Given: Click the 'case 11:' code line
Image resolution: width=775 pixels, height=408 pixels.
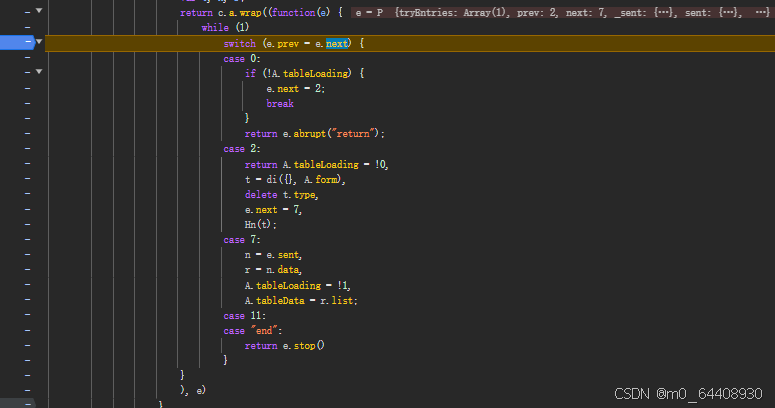Looking at the screenshot, I should pyautogui.click(x=244, y=316).
